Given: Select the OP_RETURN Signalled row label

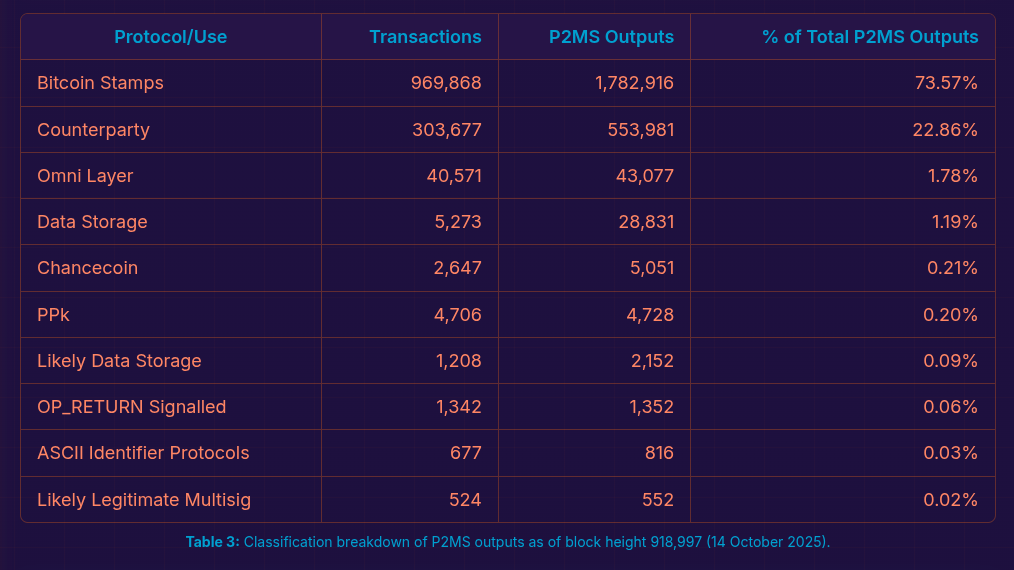Looking at the screenshot, I should (131, 407).
